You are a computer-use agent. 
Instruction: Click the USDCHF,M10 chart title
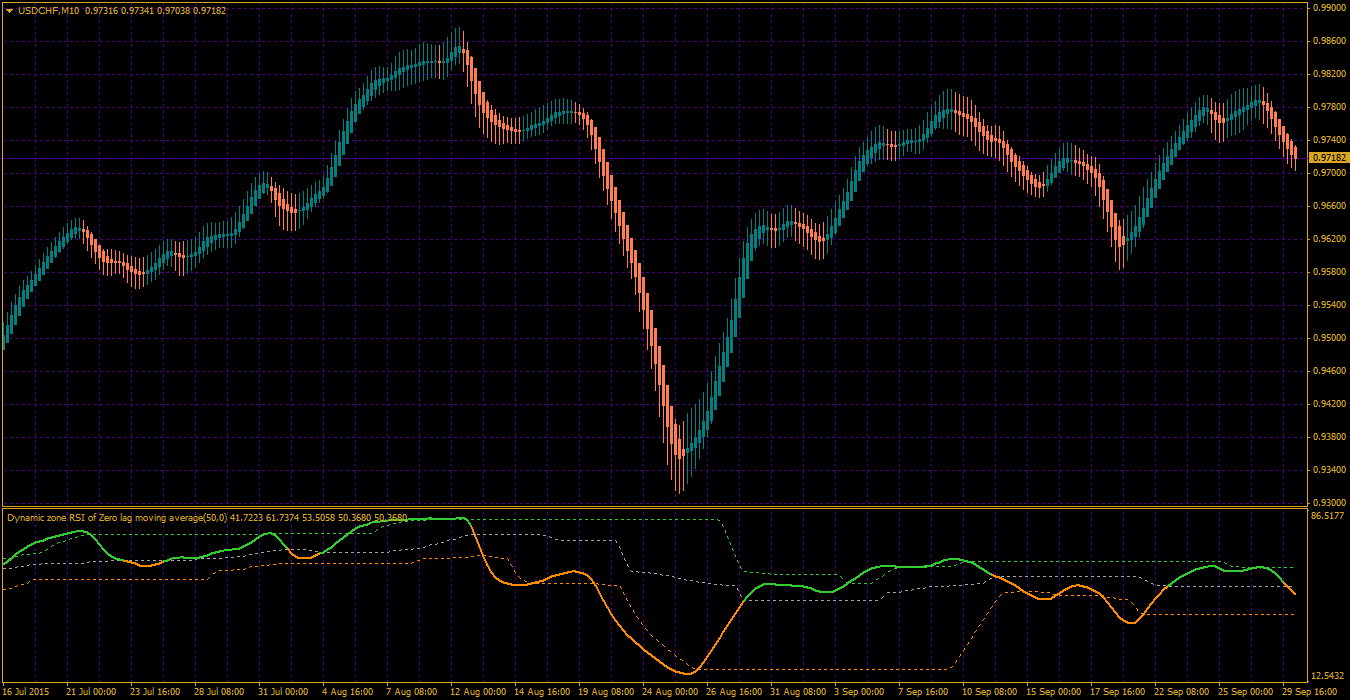point(48,10)
